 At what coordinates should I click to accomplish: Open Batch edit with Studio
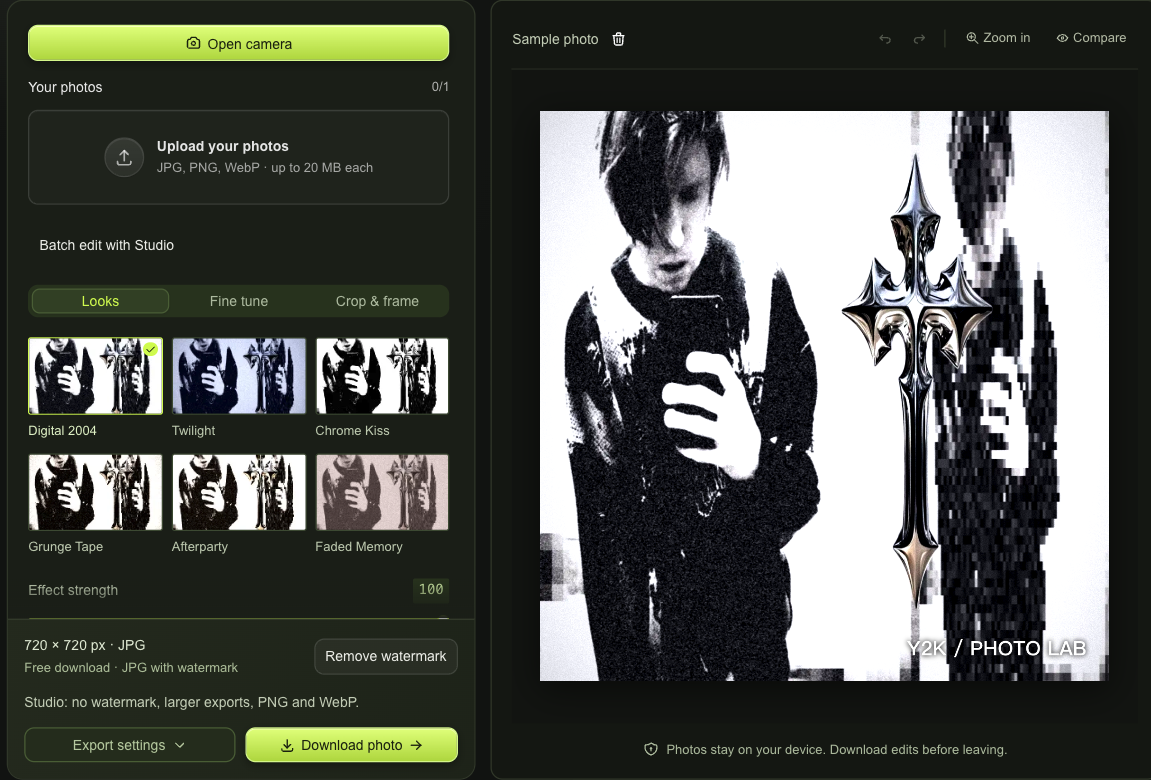(106, 245)
